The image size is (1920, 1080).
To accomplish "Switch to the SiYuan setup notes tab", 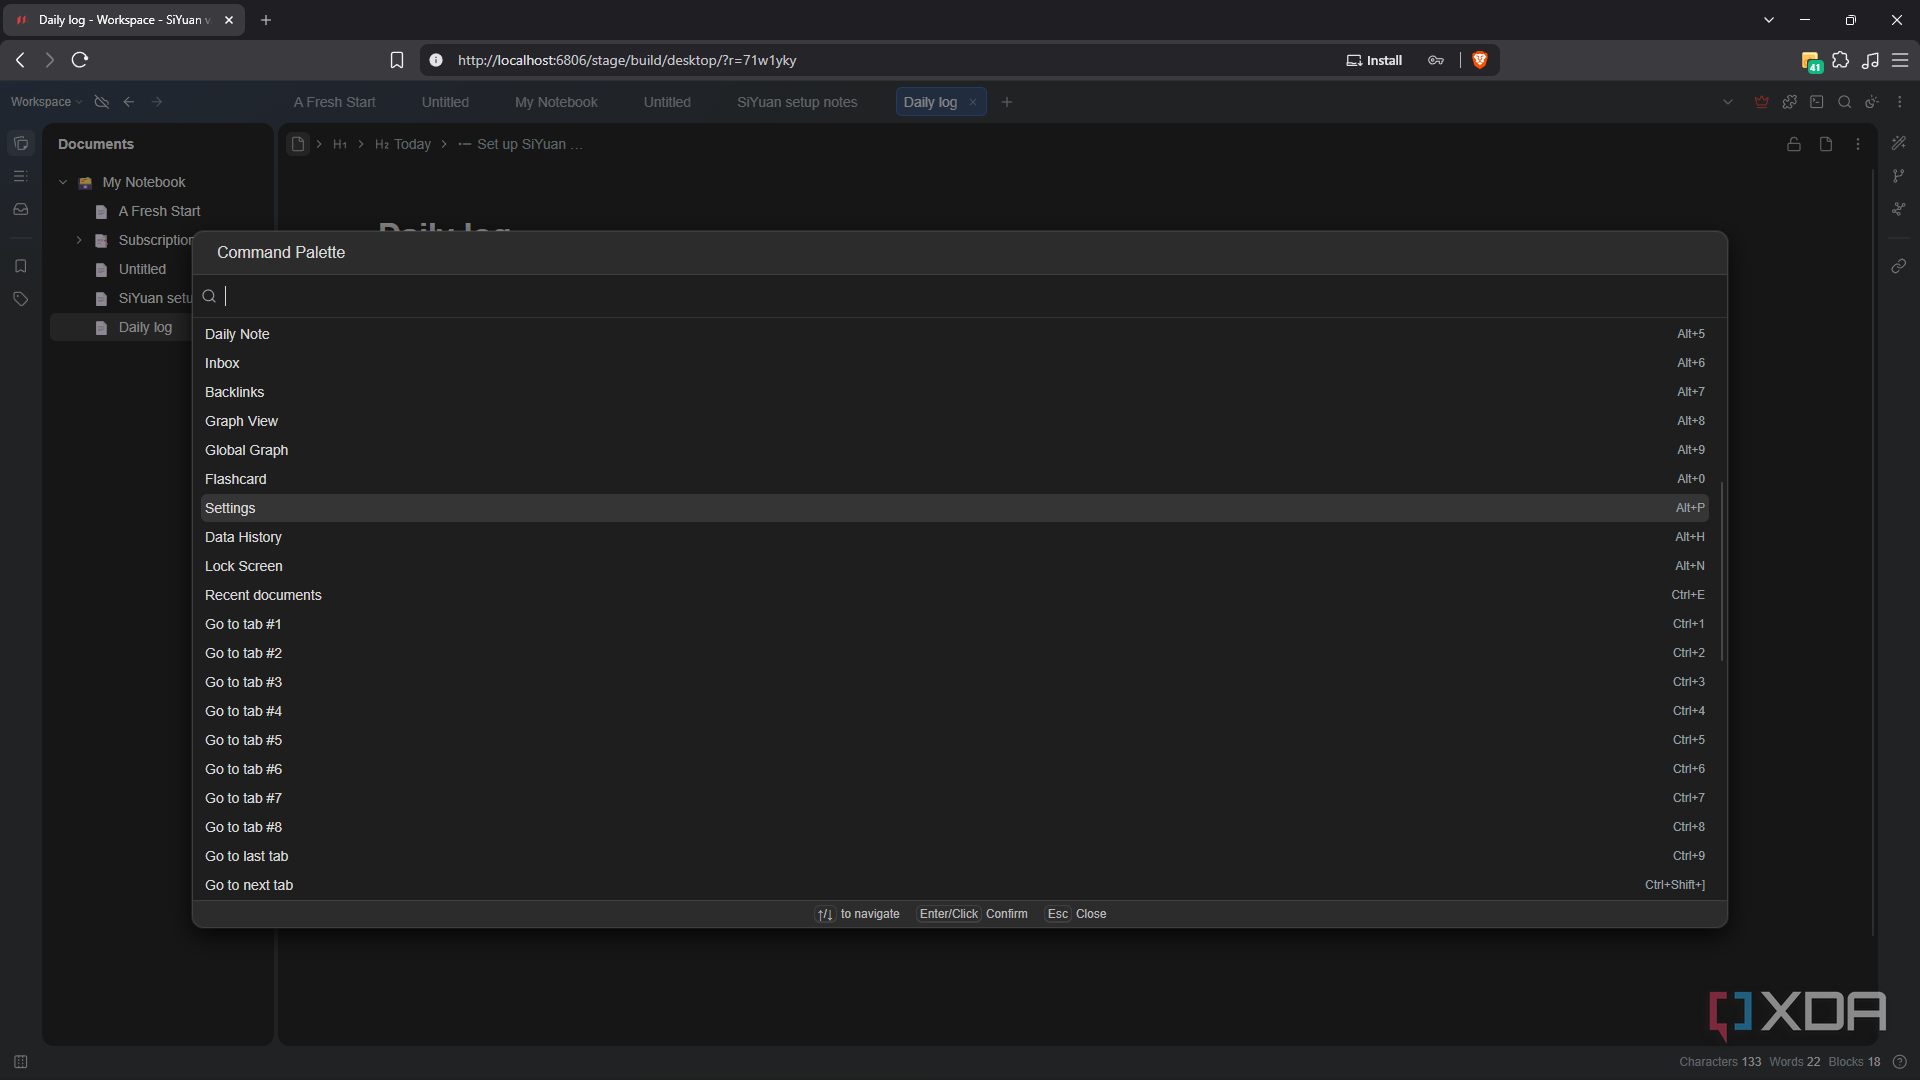I will click(797, 102).
